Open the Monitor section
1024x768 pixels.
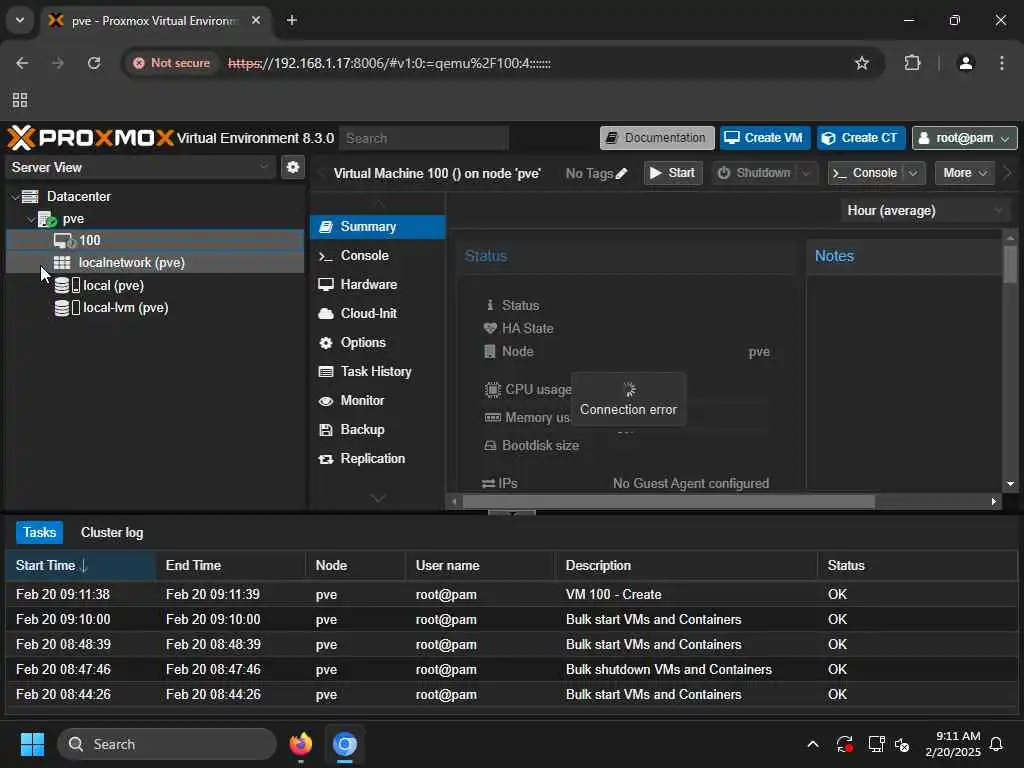click(377, 400)
